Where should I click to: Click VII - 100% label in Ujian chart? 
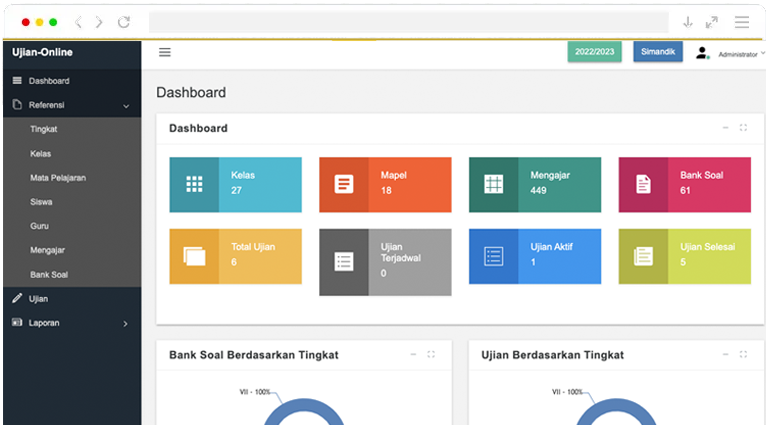(x=567, y=392)
